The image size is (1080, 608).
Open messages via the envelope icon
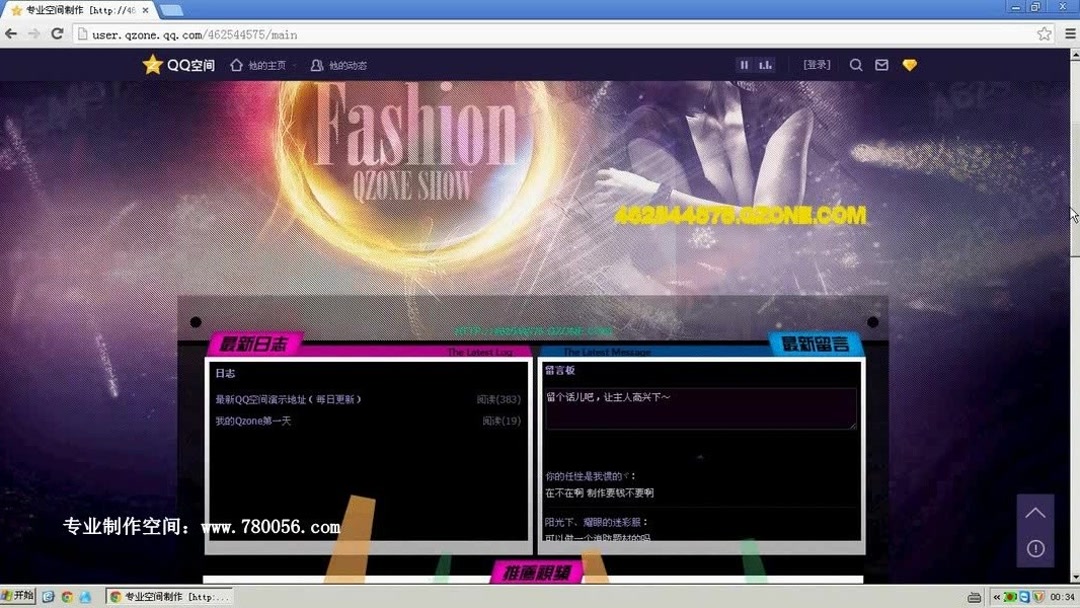click(x=882, y=64)
